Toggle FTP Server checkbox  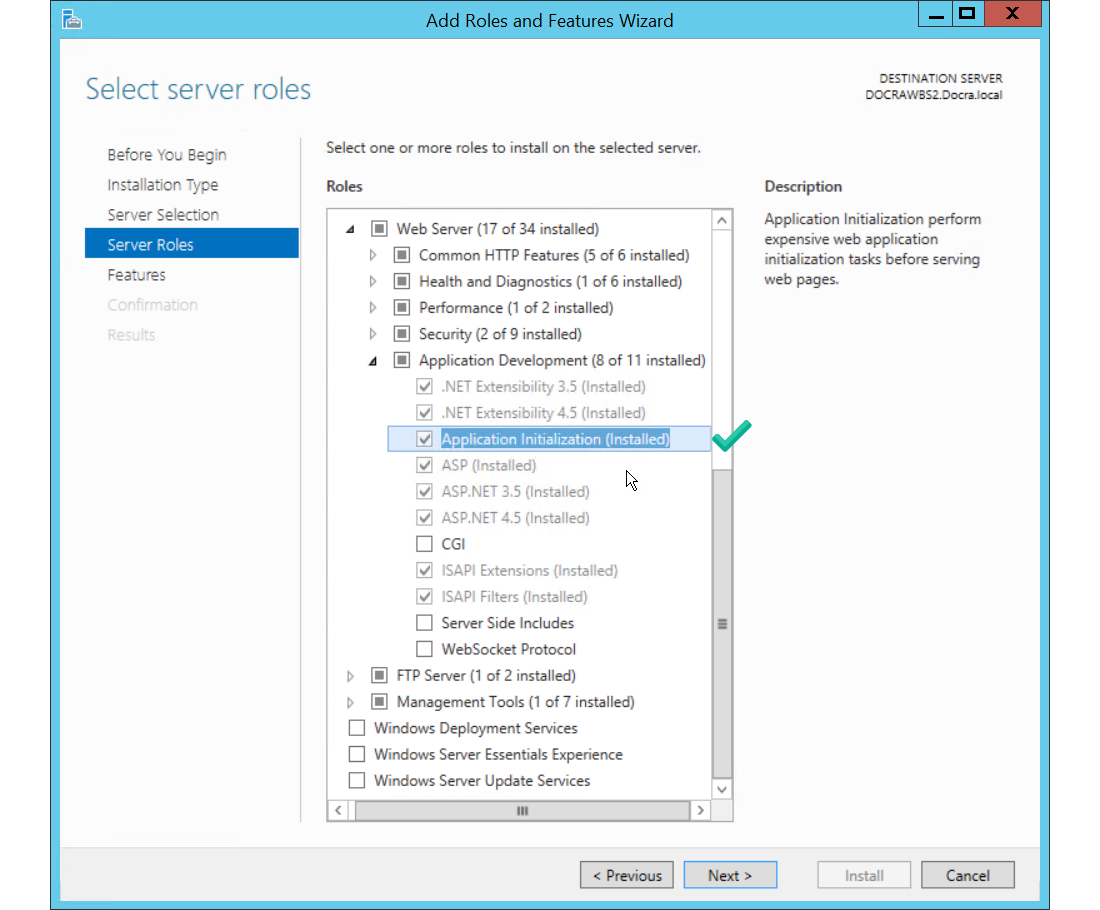380,675
